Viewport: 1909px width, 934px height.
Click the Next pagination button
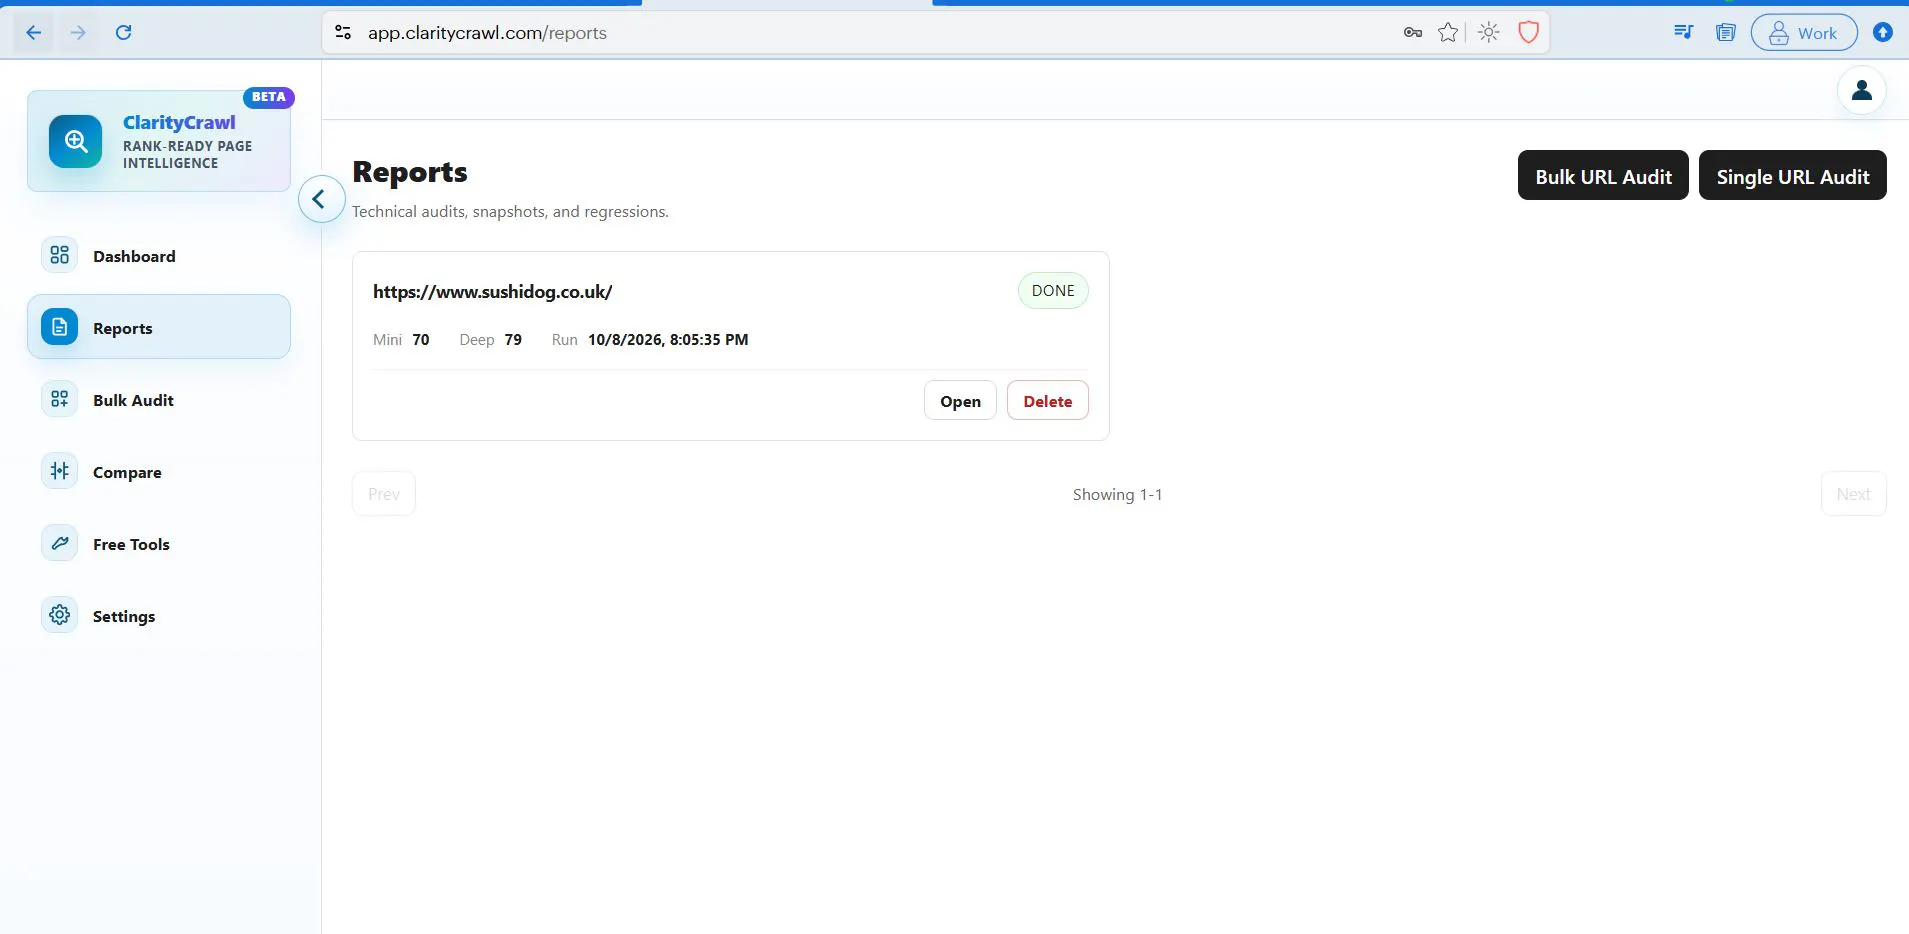pos(1853,494)
